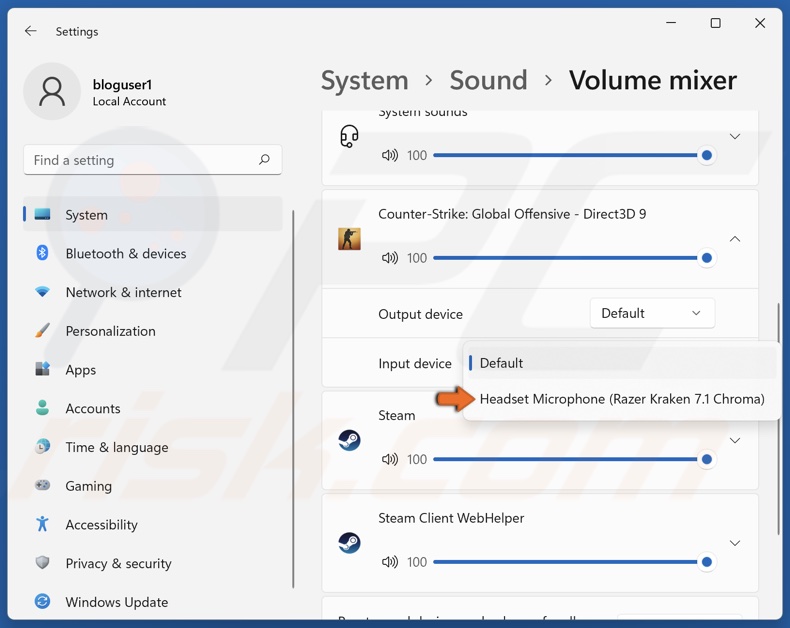
Task: Open Apps settings
Action: (153, 369)
